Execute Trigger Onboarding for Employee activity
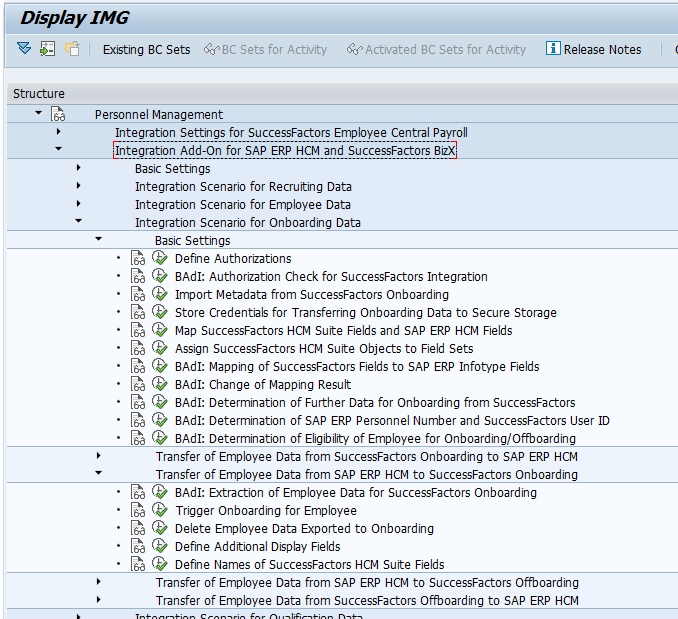The image size is (678, 619). coord(160,511)
